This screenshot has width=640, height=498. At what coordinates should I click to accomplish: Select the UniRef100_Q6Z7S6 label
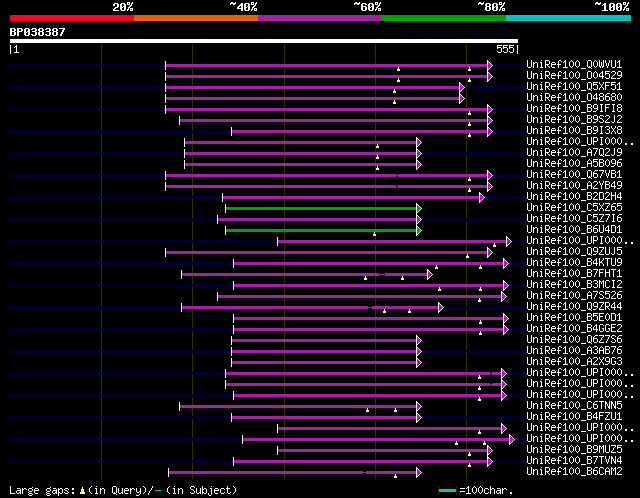coord(574,340)
